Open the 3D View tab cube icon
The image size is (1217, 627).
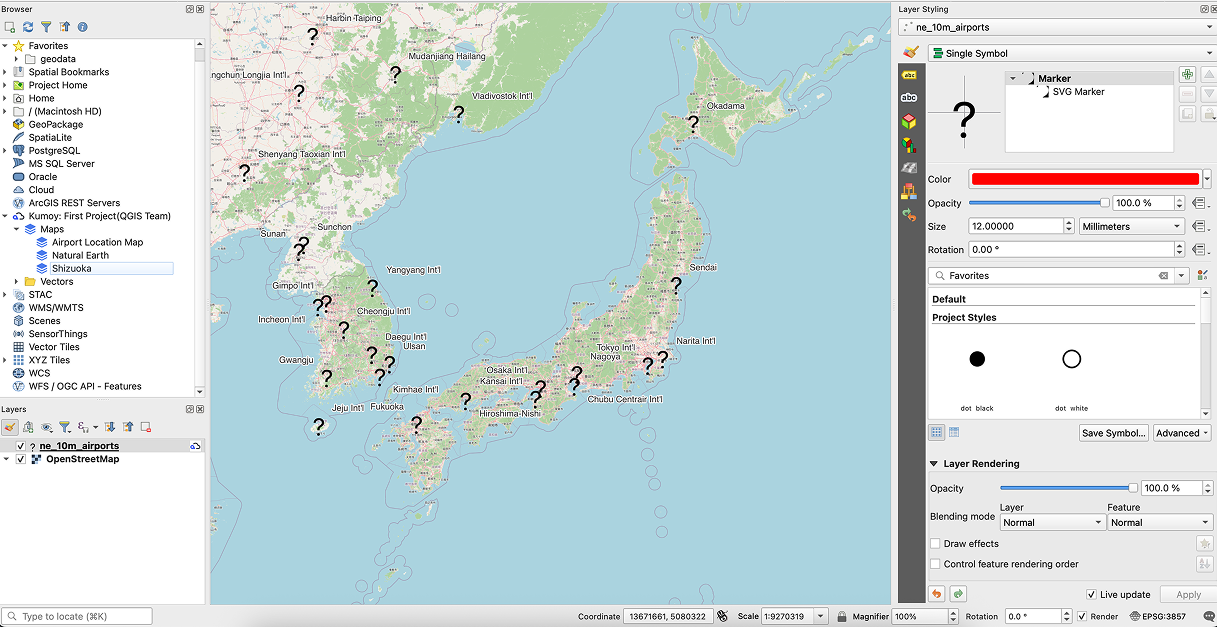click(x=909, y=122)
